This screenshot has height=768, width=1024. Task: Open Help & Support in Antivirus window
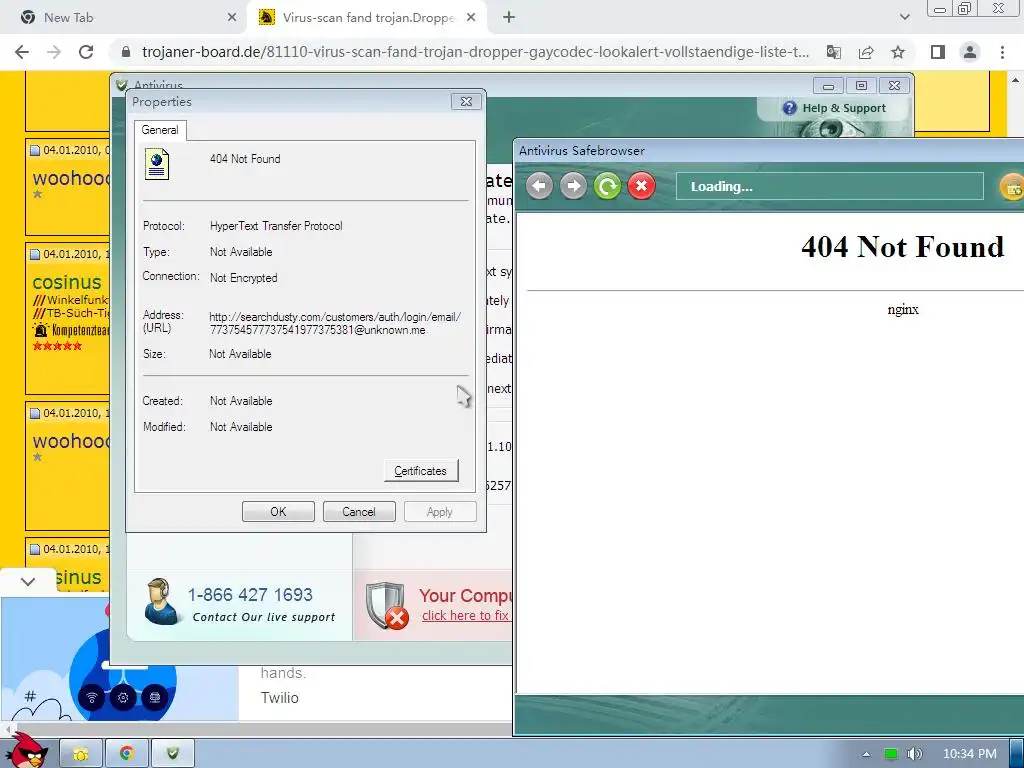[x=843, y=108]
